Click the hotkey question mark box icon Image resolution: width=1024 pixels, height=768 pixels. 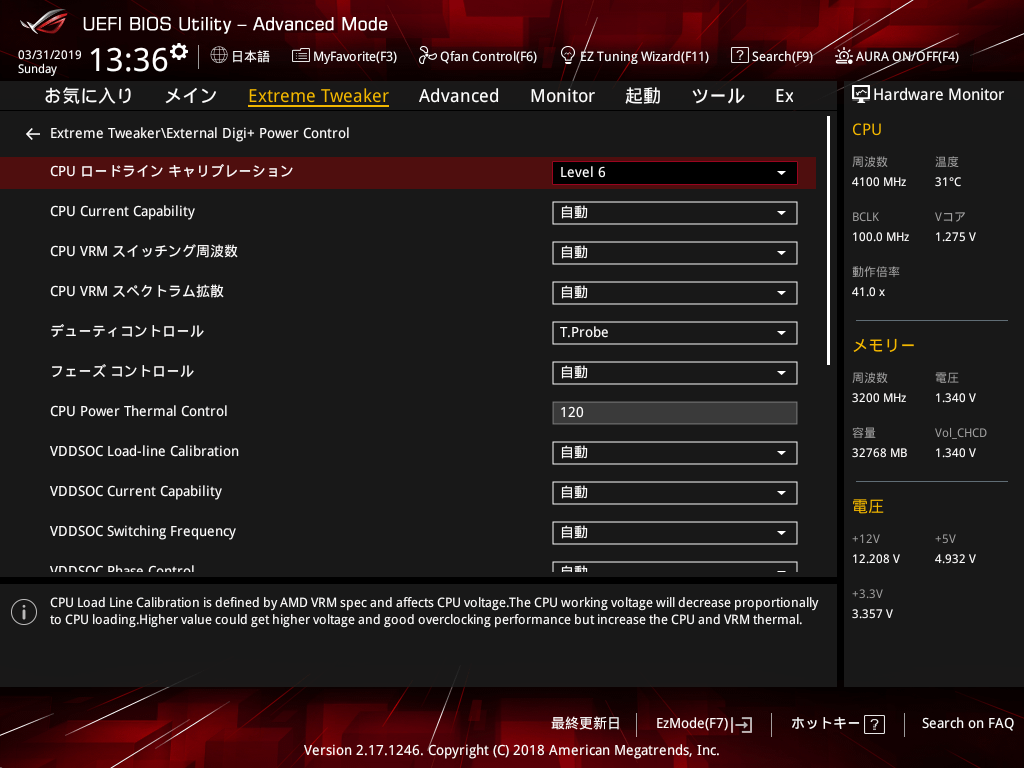click(874, 724)
